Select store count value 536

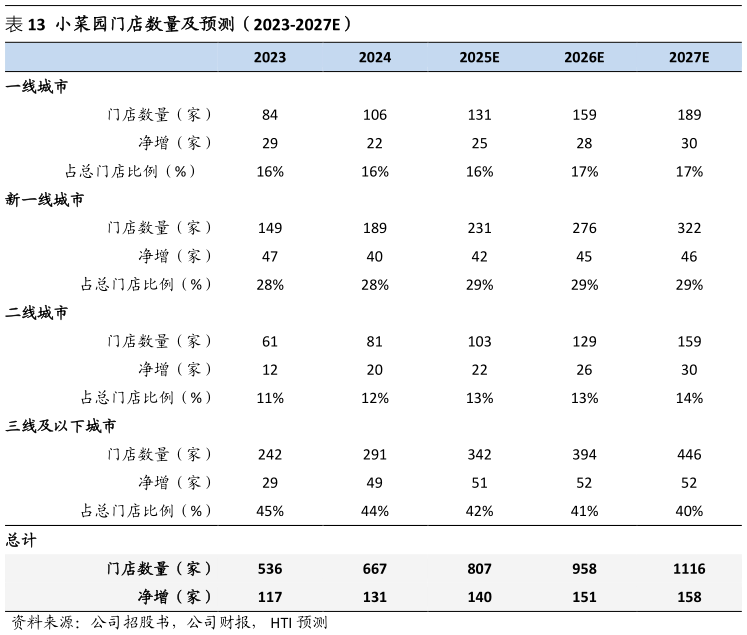click(269, 569)
